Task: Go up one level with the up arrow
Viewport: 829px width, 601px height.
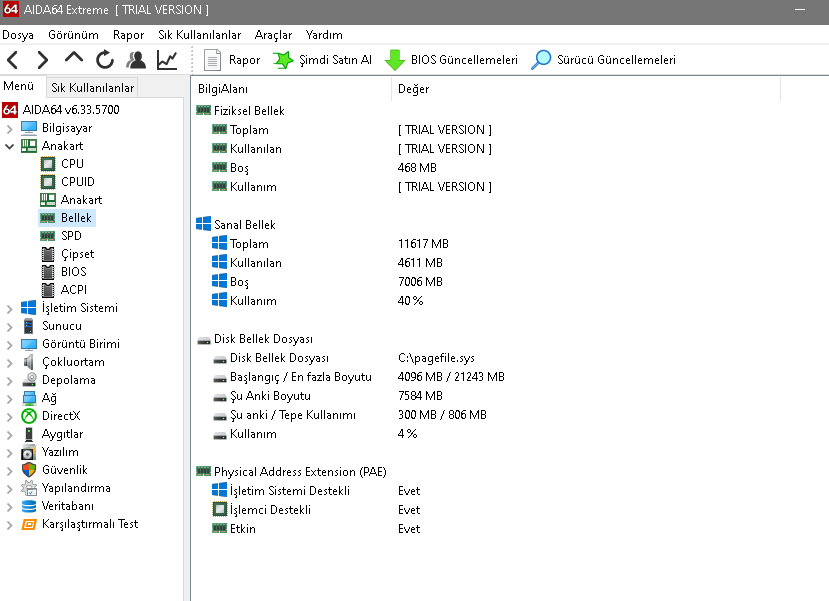Action: 73,58
